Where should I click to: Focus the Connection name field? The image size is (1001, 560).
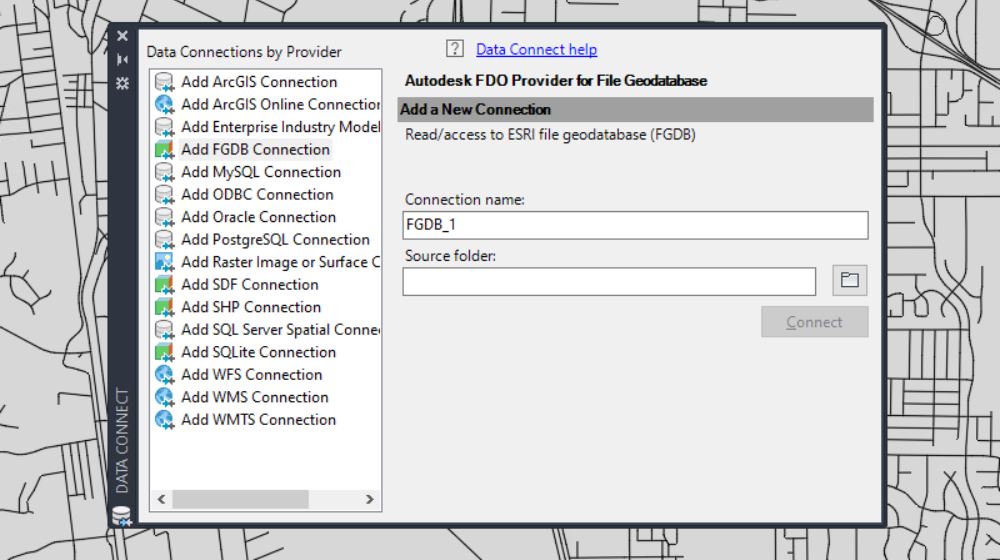[x=635, y=225]
